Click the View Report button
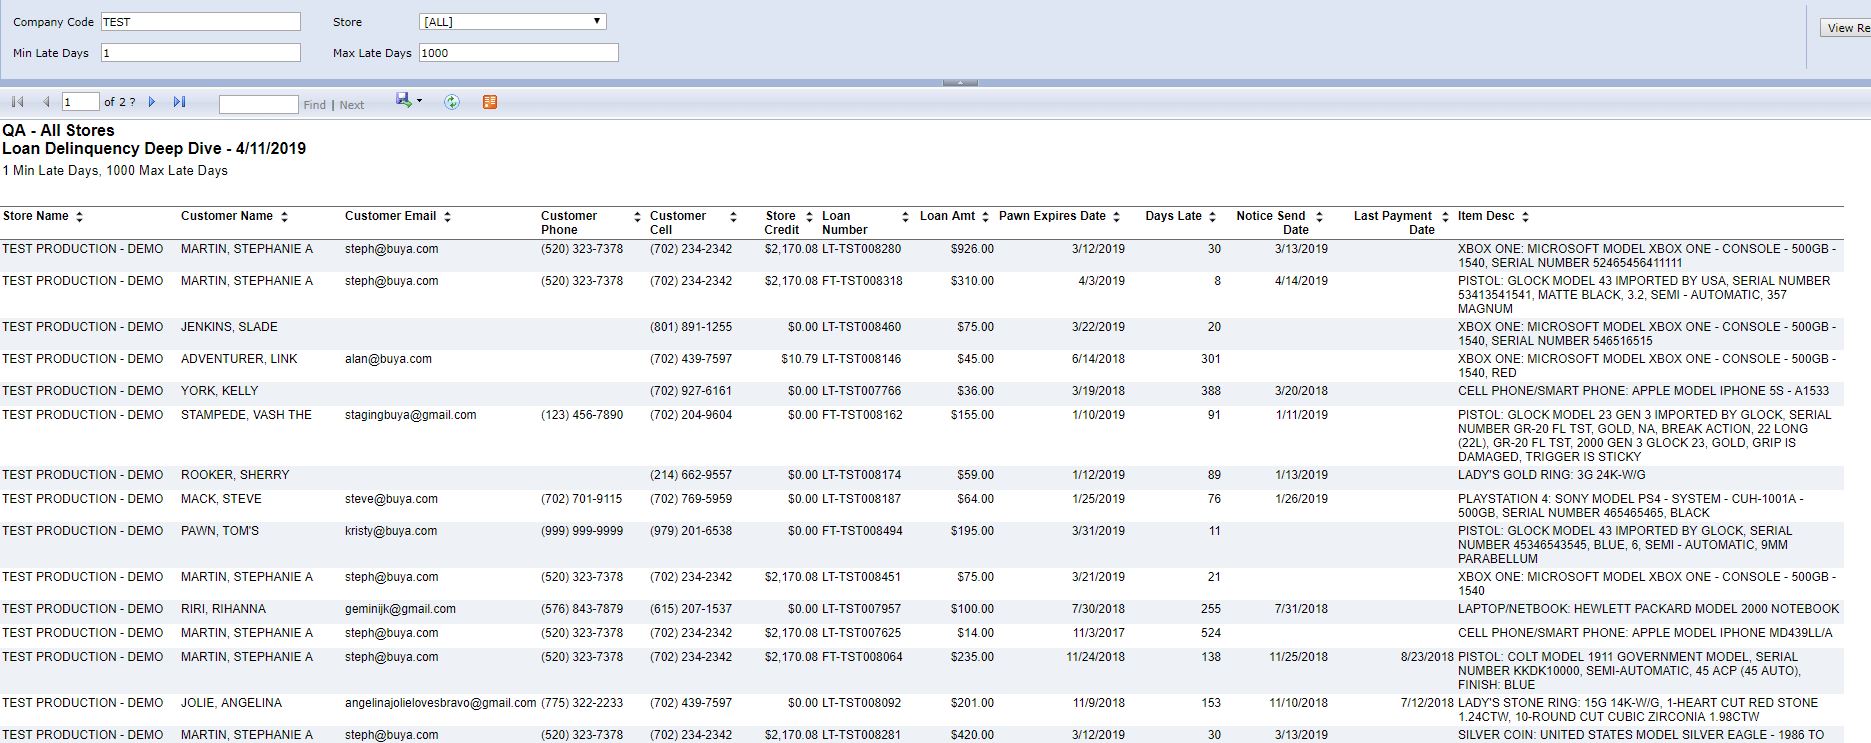 click(1845, 28)
